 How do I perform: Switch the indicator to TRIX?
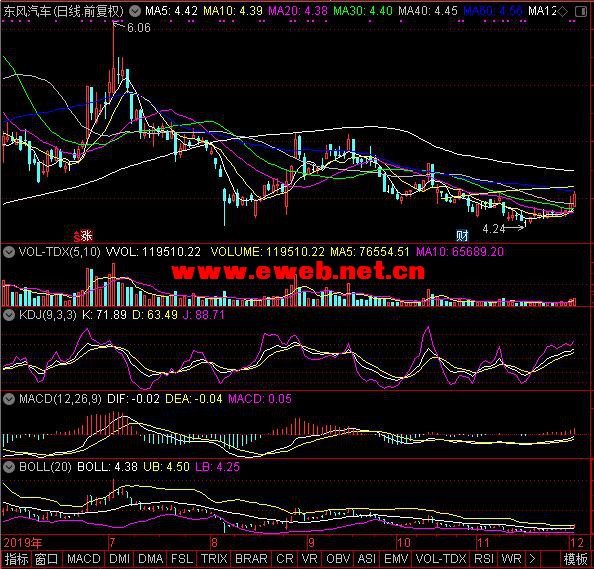tap(214, 559)
